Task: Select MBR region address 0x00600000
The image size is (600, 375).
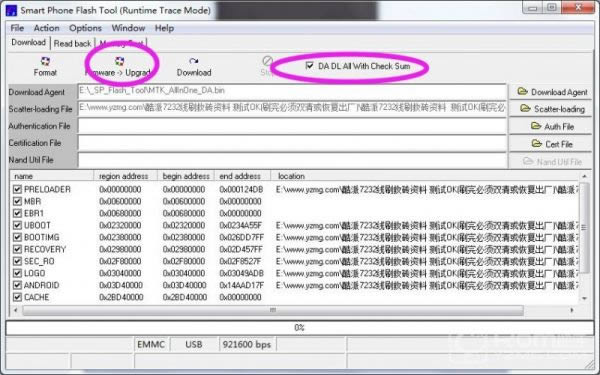Action: (120, 201)
